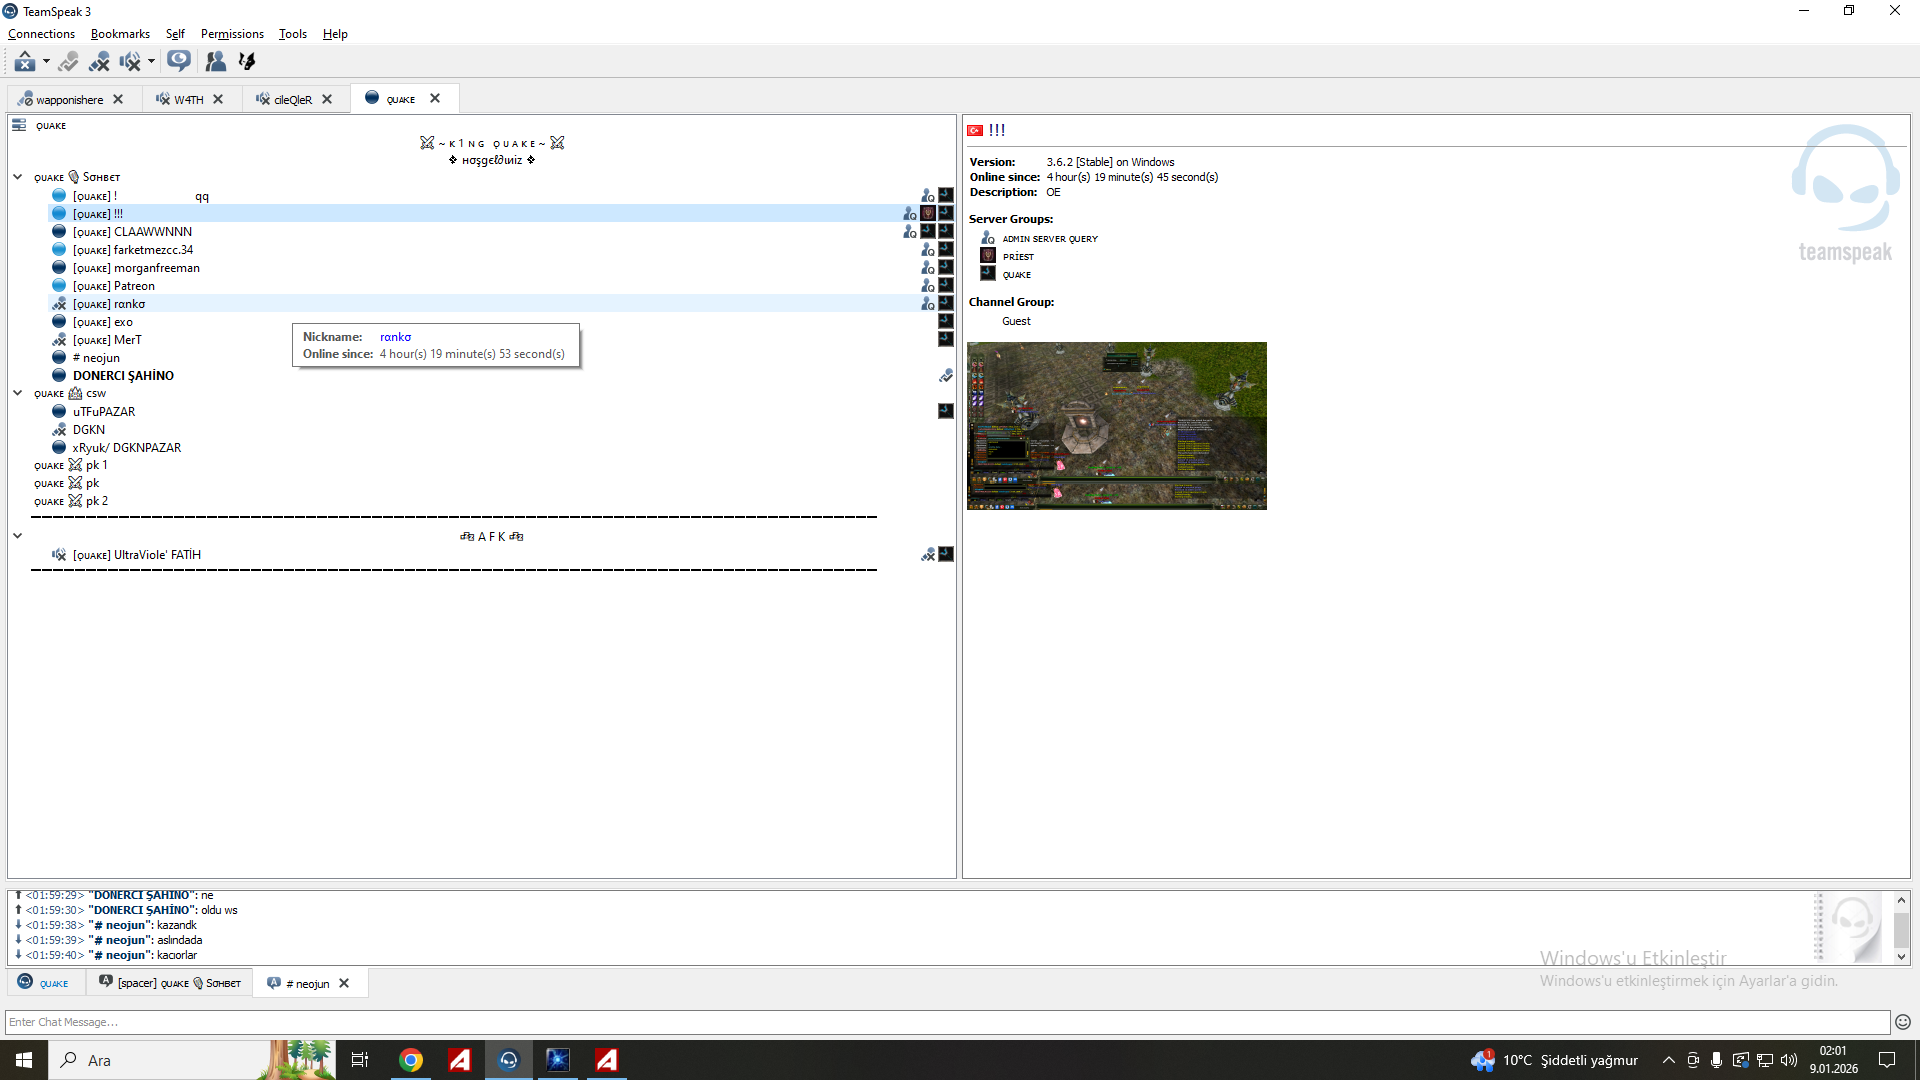Open Google Chrome from the taskbar

click(x=411, y=1060)
